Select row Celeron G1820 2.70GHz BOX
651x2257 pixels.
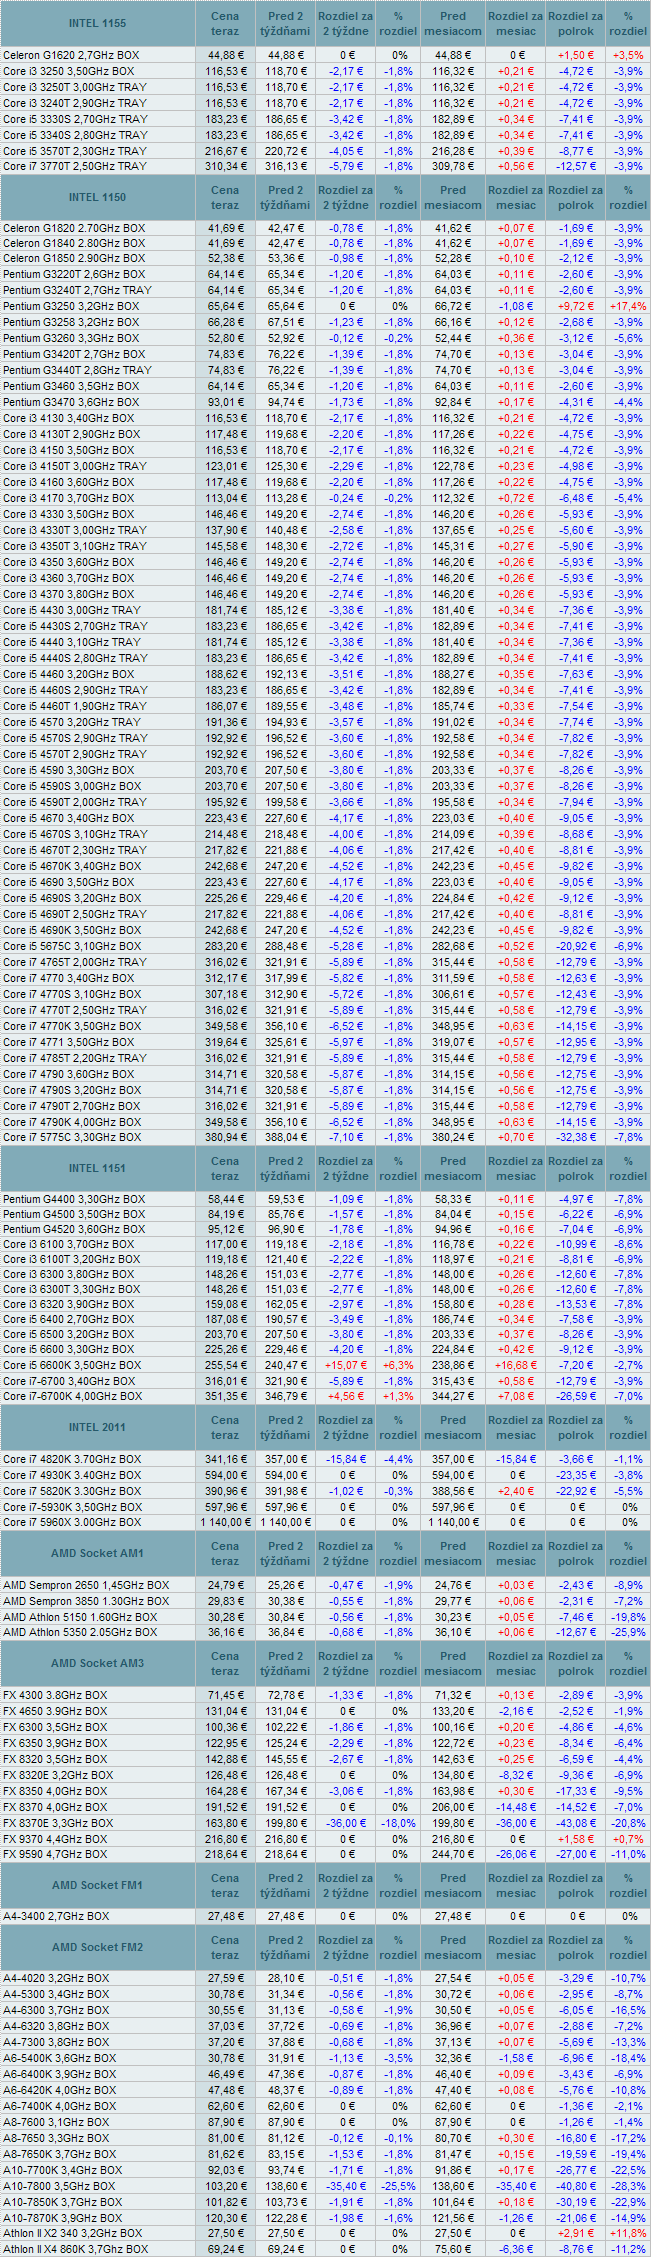tap(325, 228)
